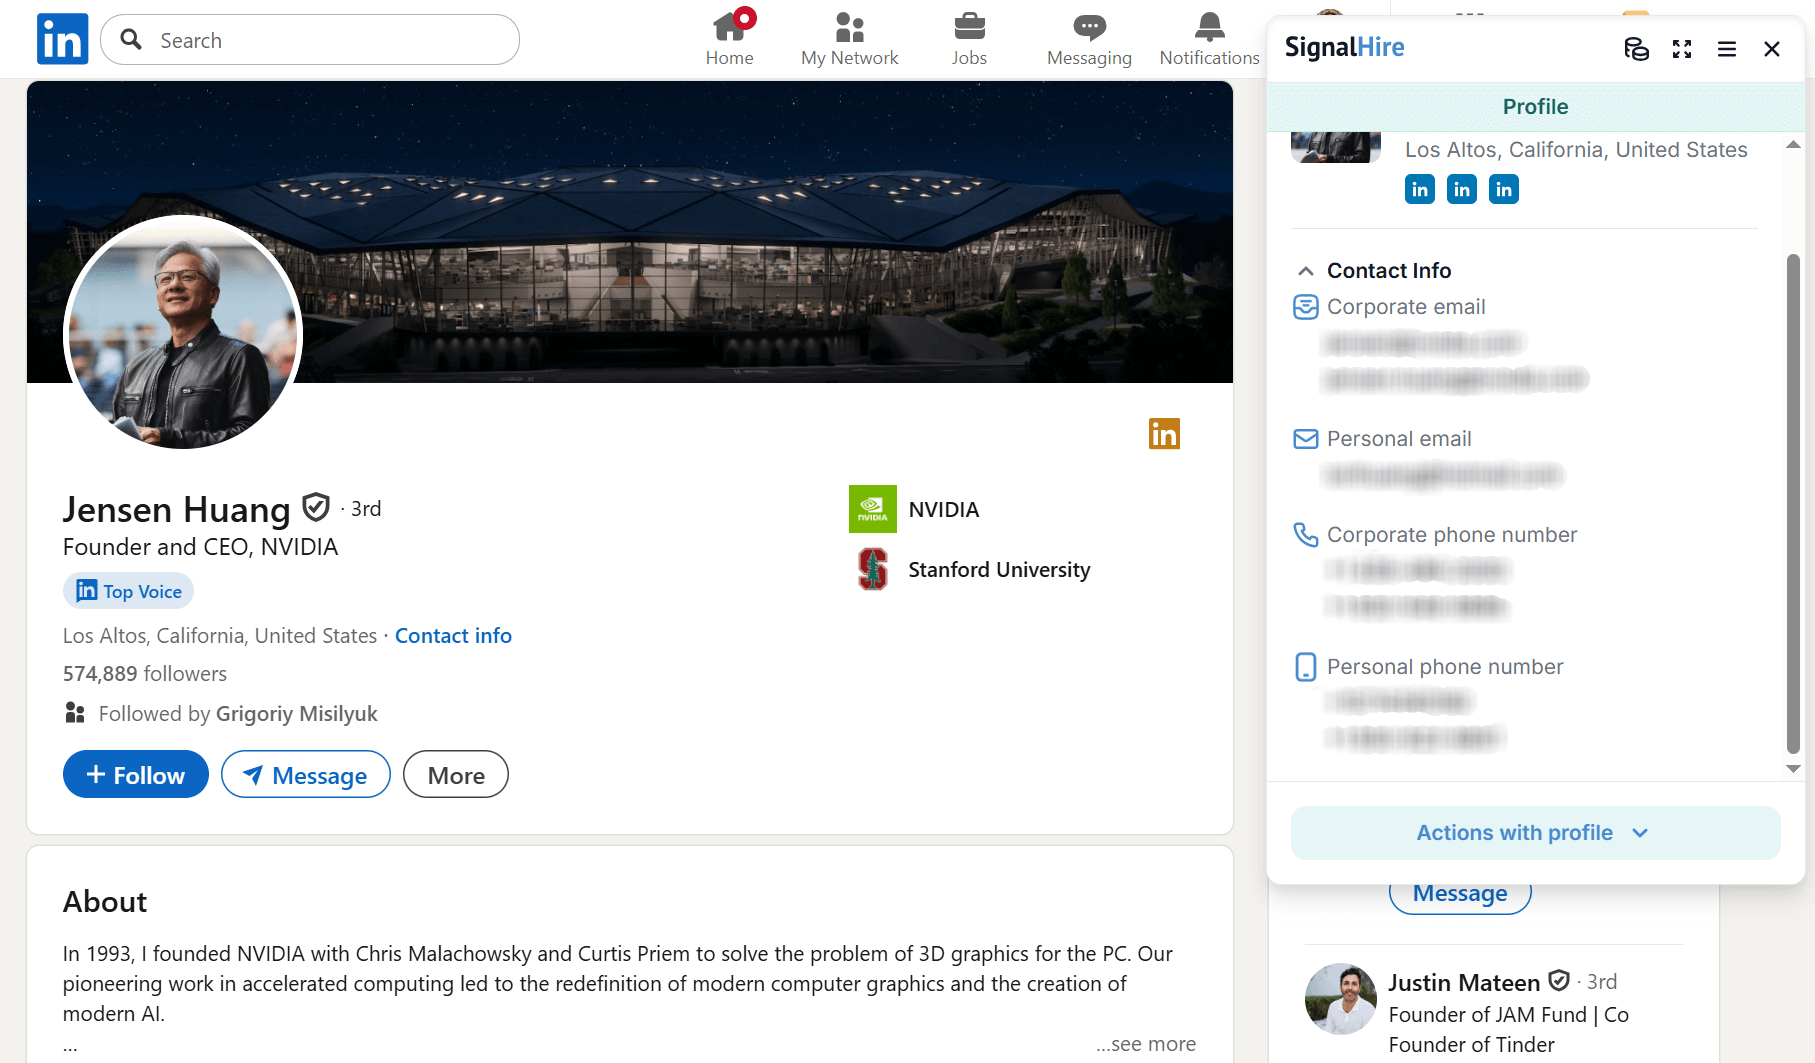Click the Stanford University logo

[873, 569]
